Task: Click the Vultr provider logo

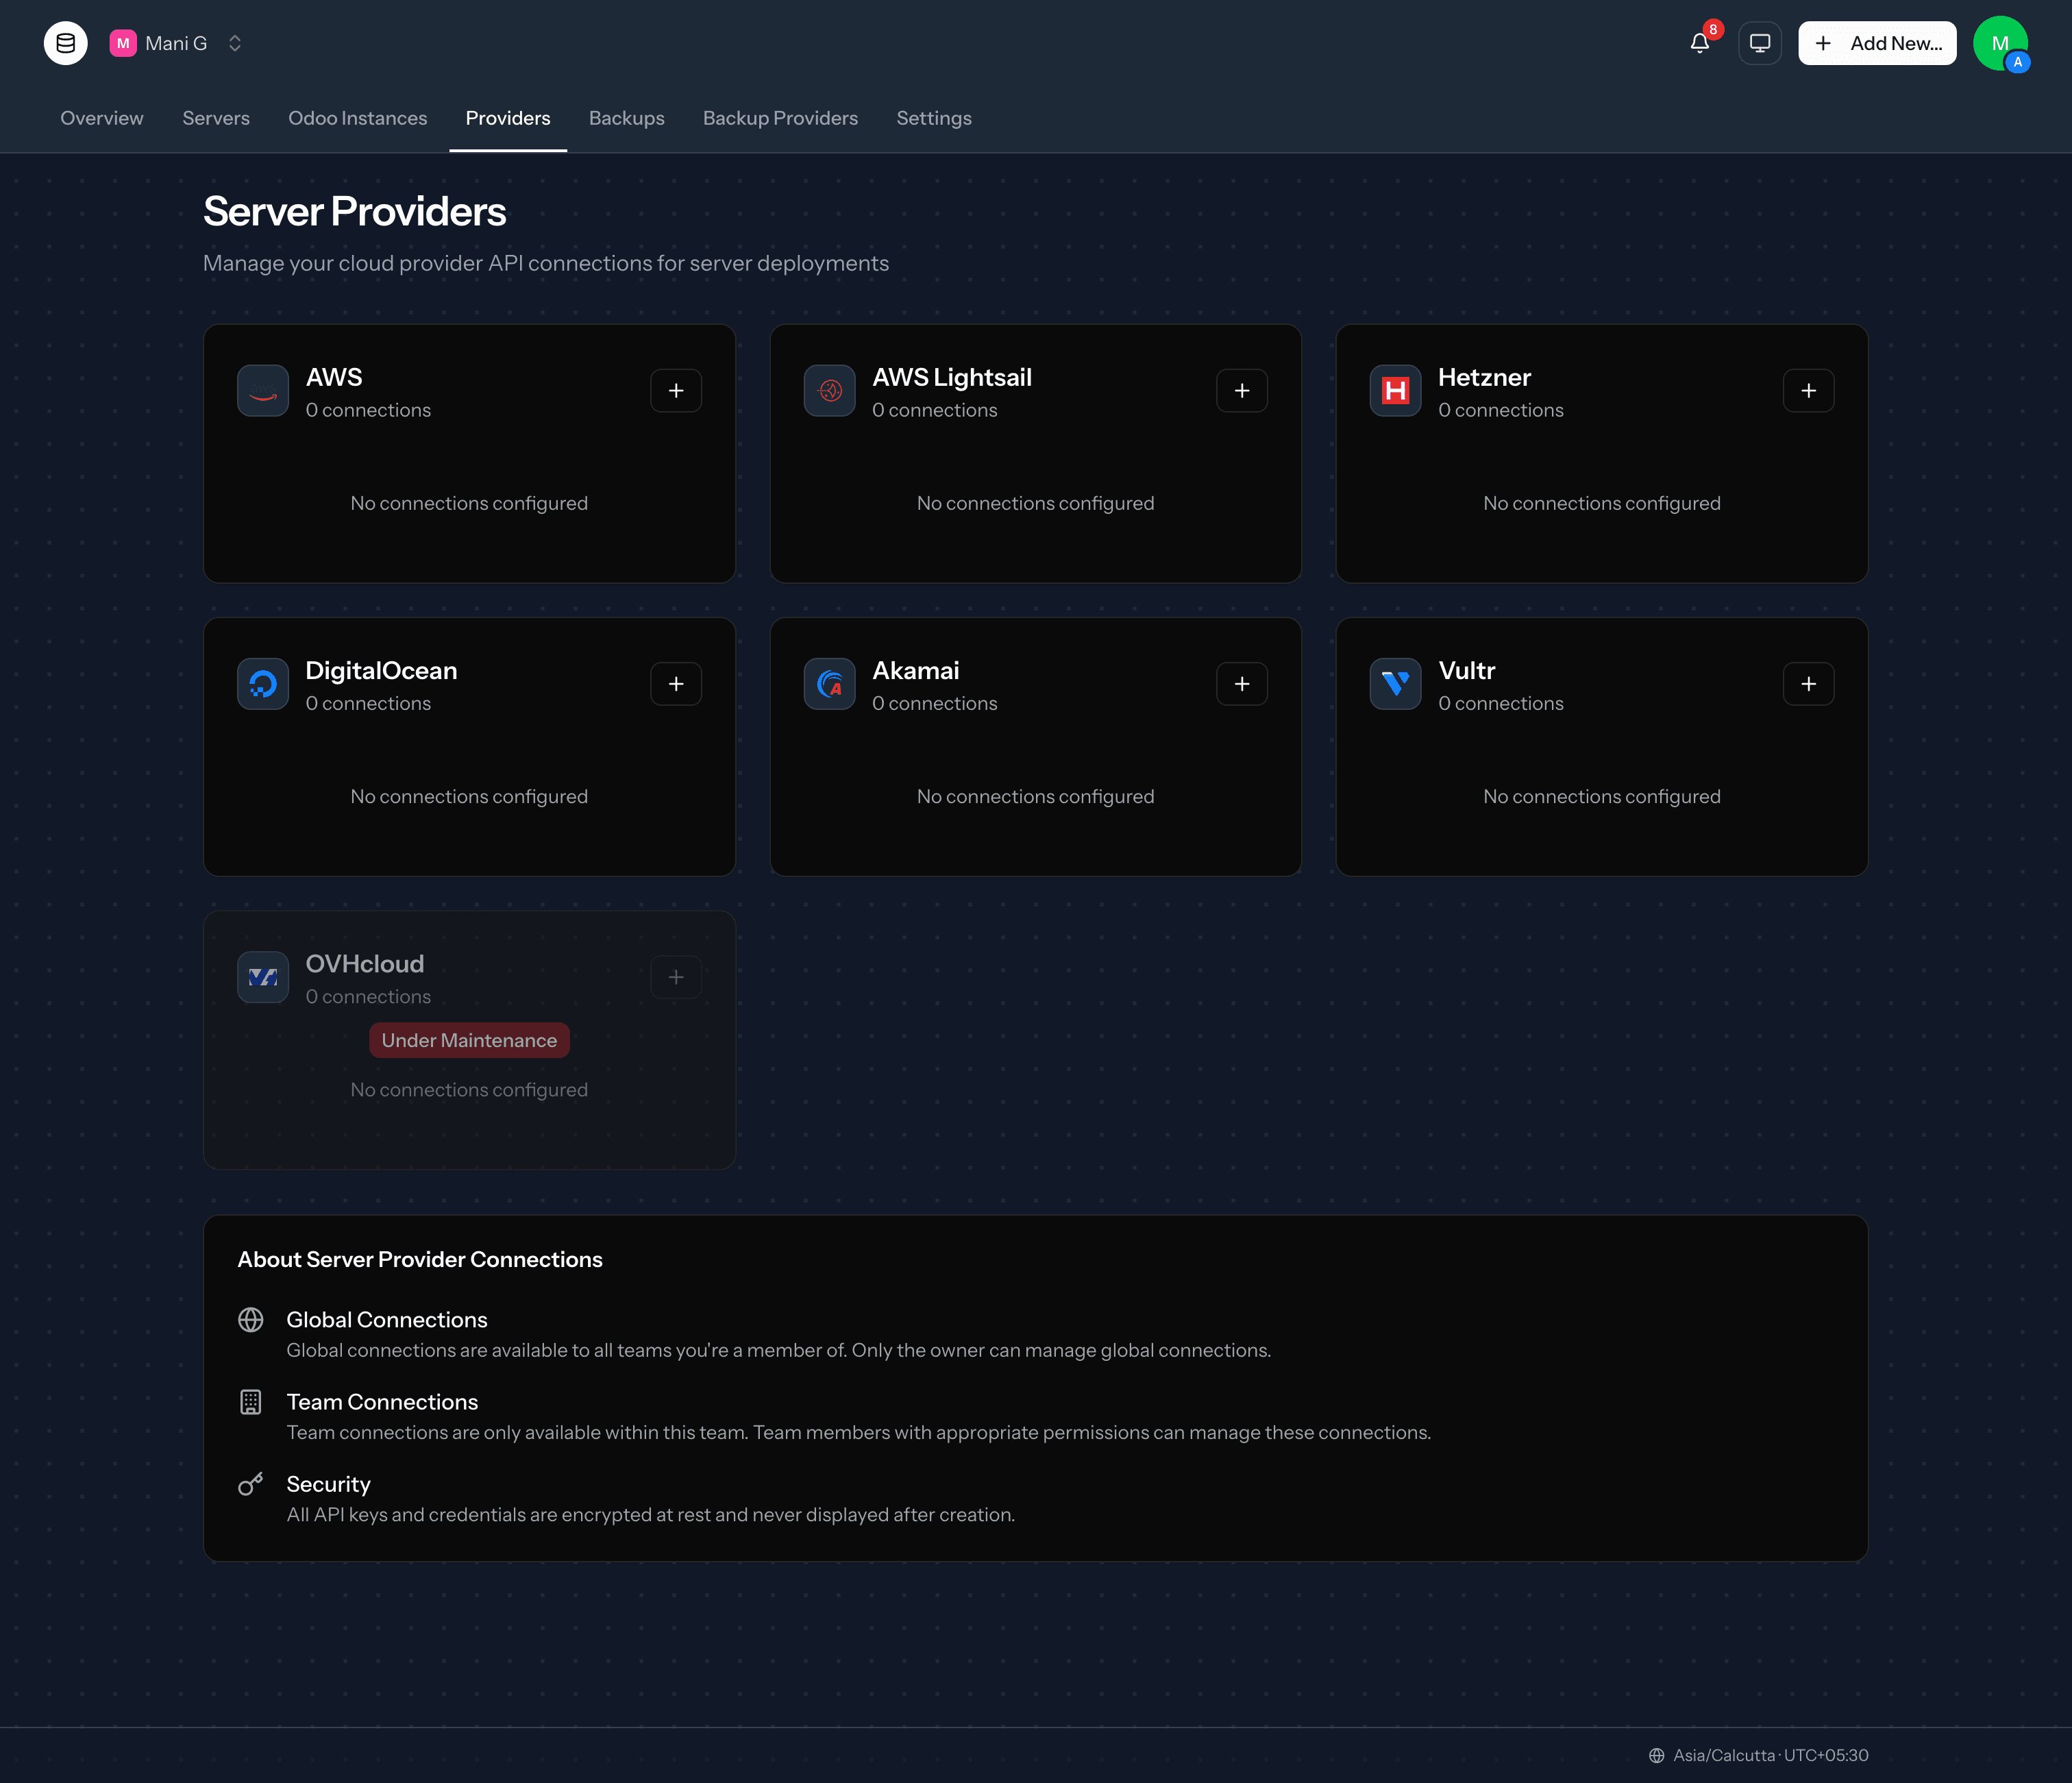Action: point(1396,684)
